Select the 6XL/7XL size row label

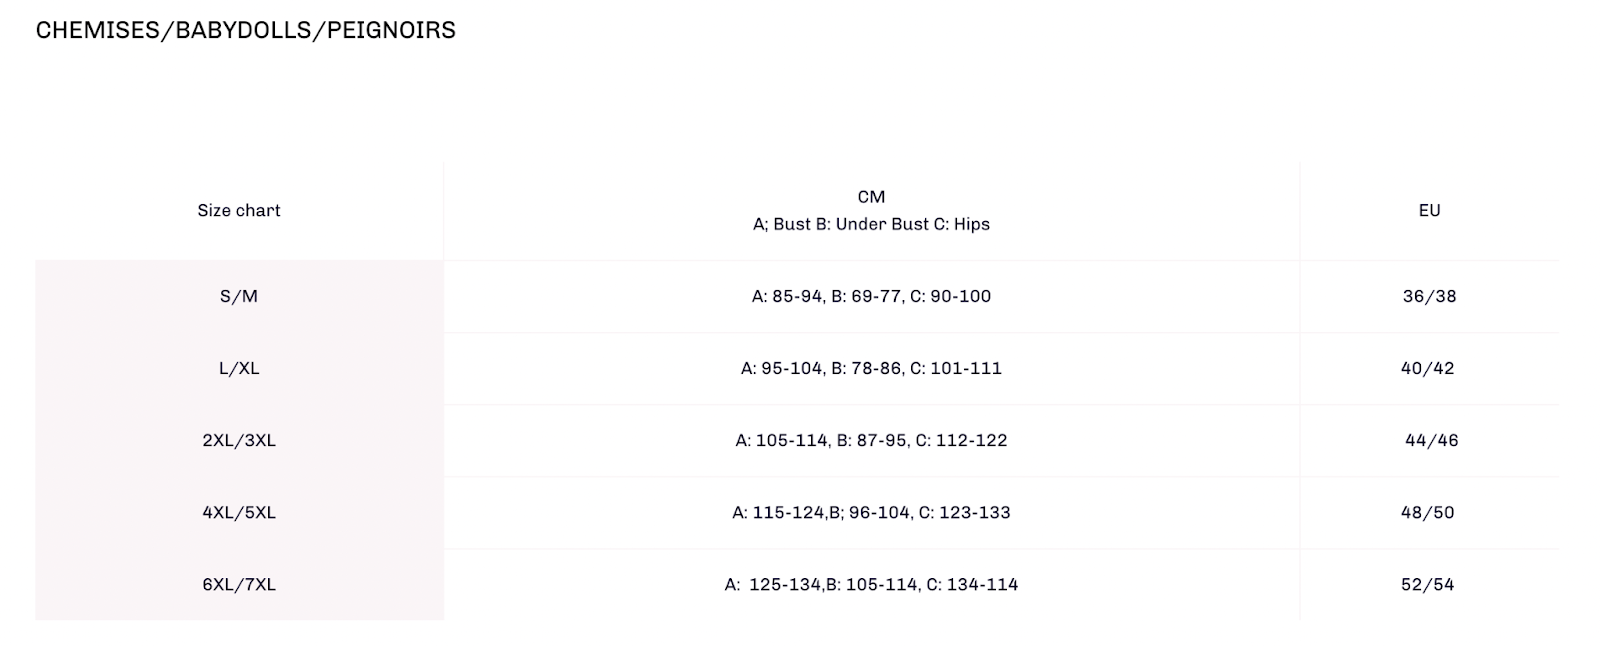[x=239, y=584]
